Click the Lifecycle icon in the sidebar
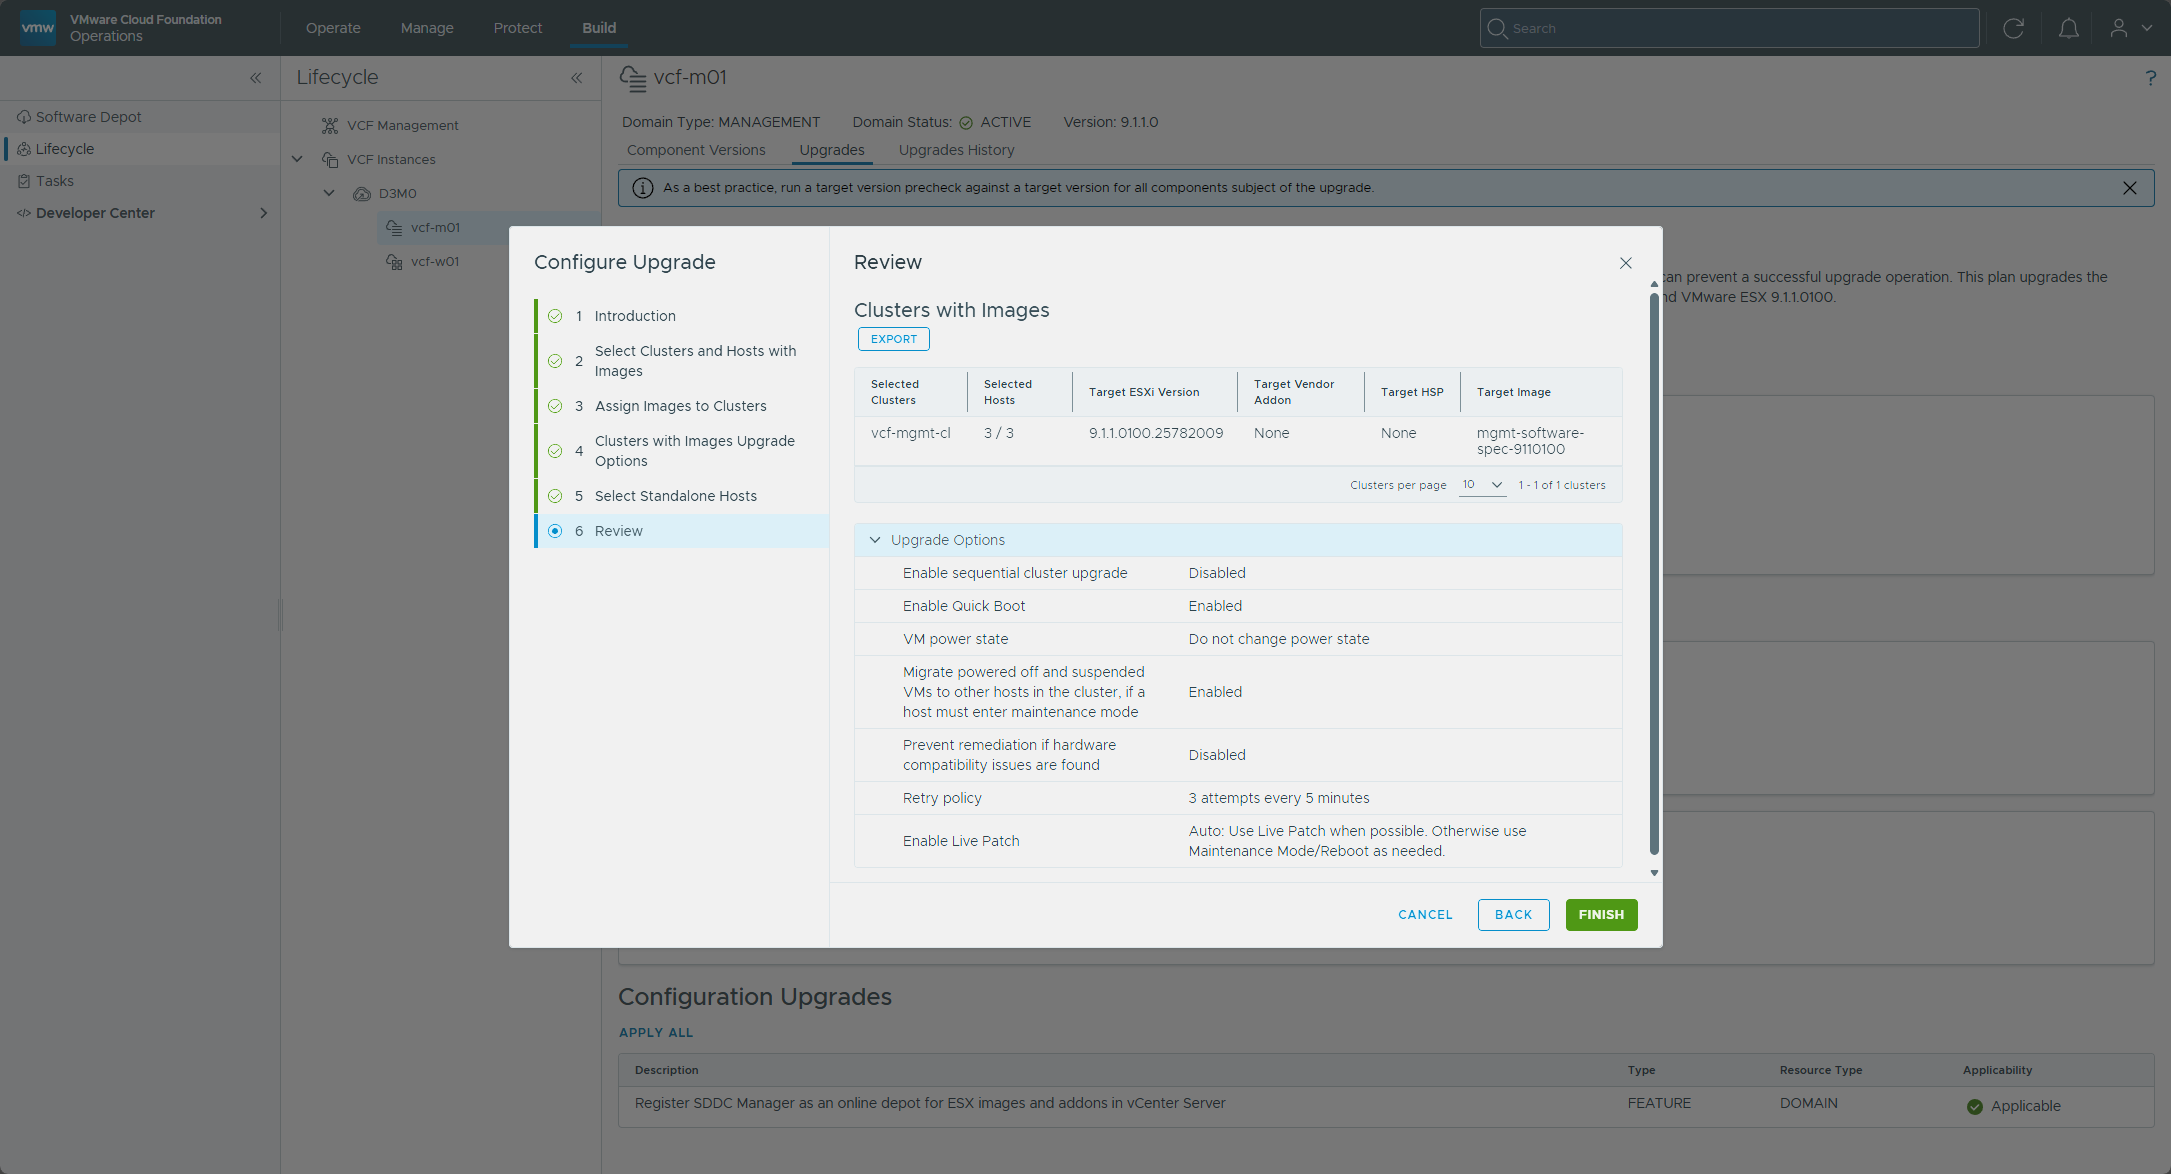Image resolution: width=2171 pixels, height=1174 pixels. pyautogui.click(x=24, y=149)
